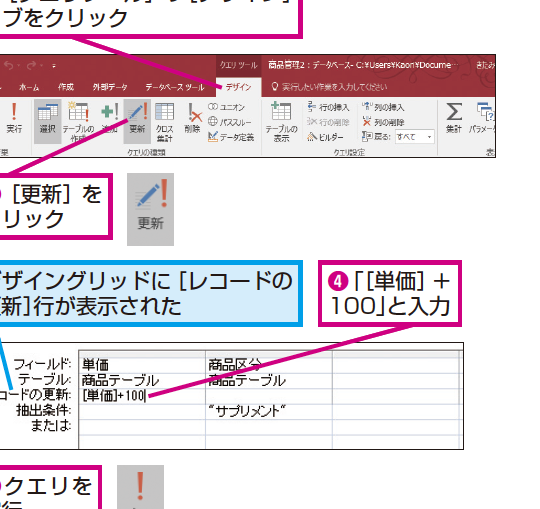Choose the Make Table (テーブルの作成) query button

78,121
